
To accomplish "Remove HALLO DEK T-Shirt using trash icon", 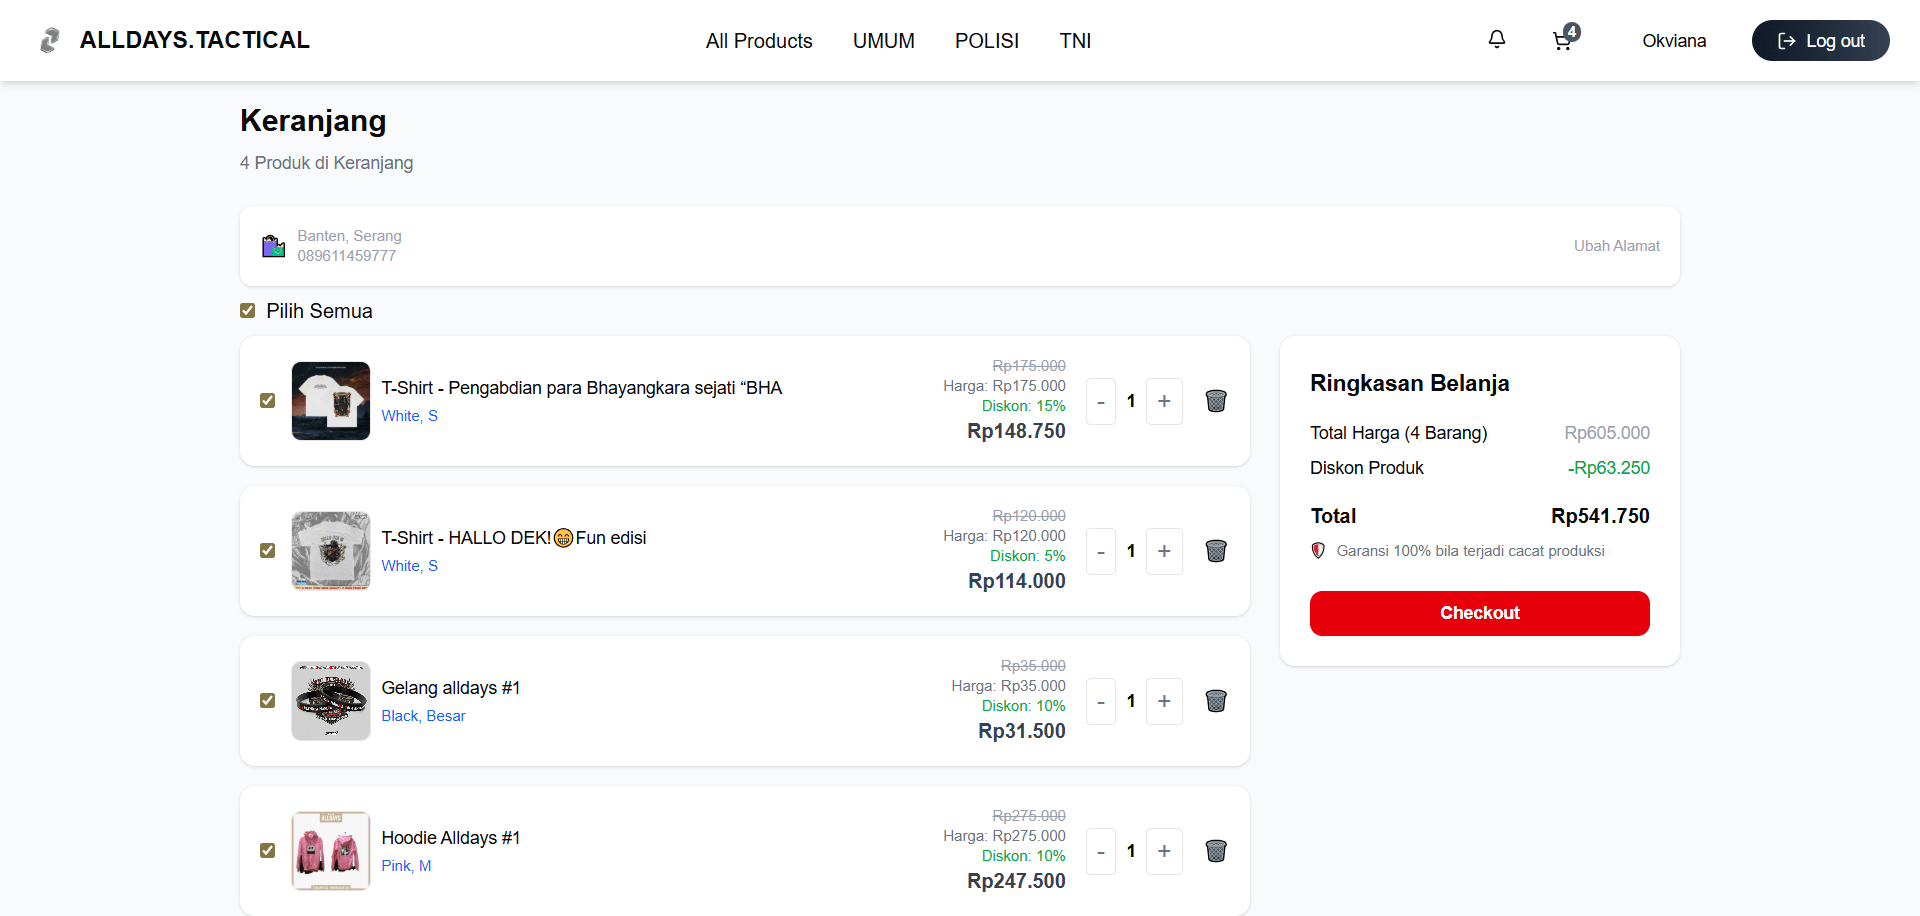I will point(1216,551).
